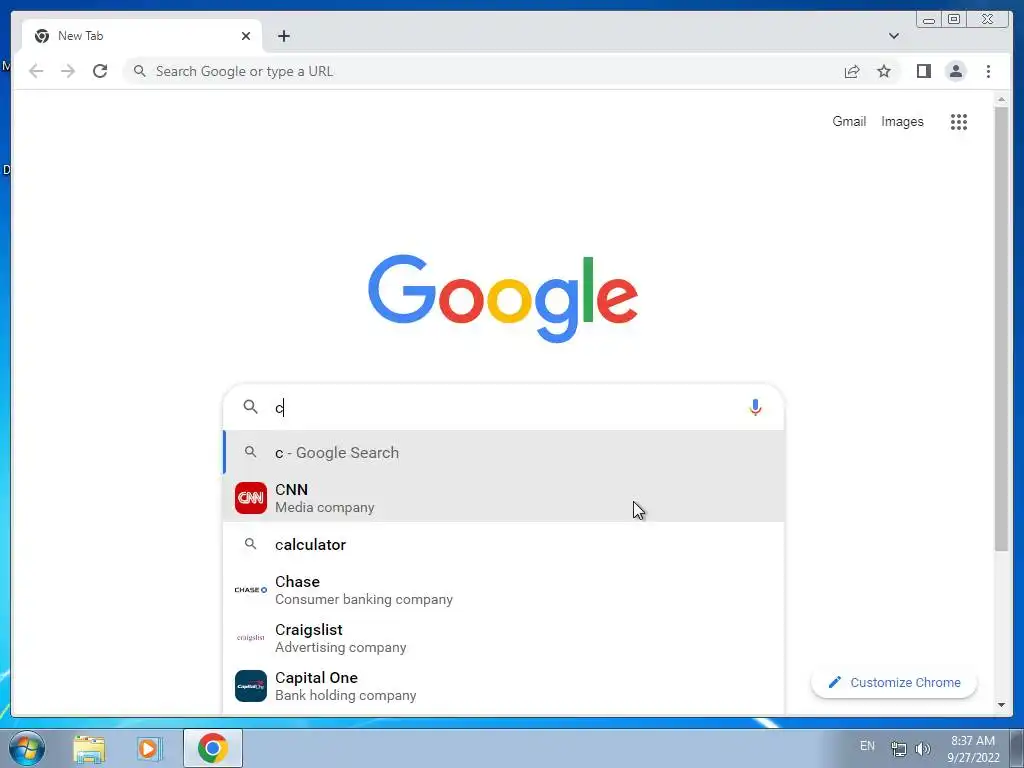
Task: Click the CNN logo thumbnail
Action: [x=251, y=498]
